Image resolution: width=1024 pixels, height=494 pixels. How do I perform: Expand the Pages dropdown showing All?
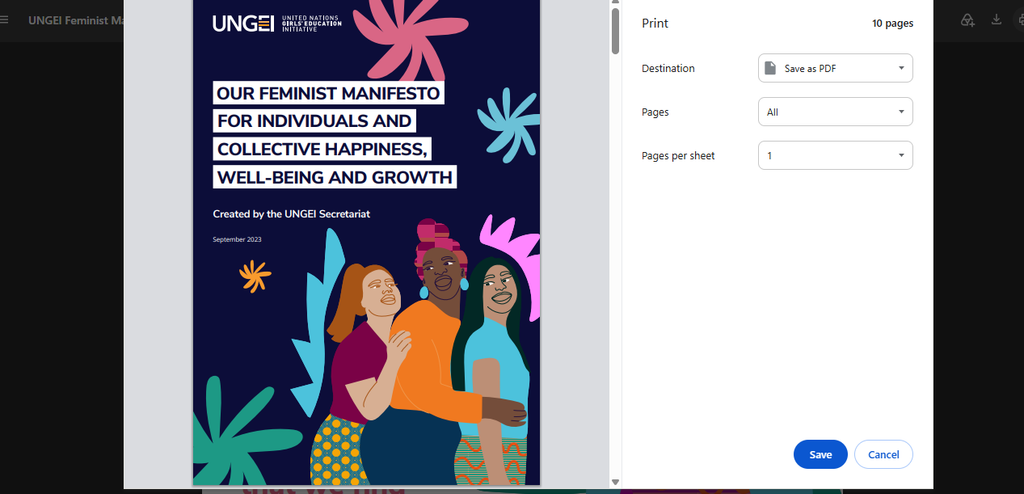pos(835,112)
